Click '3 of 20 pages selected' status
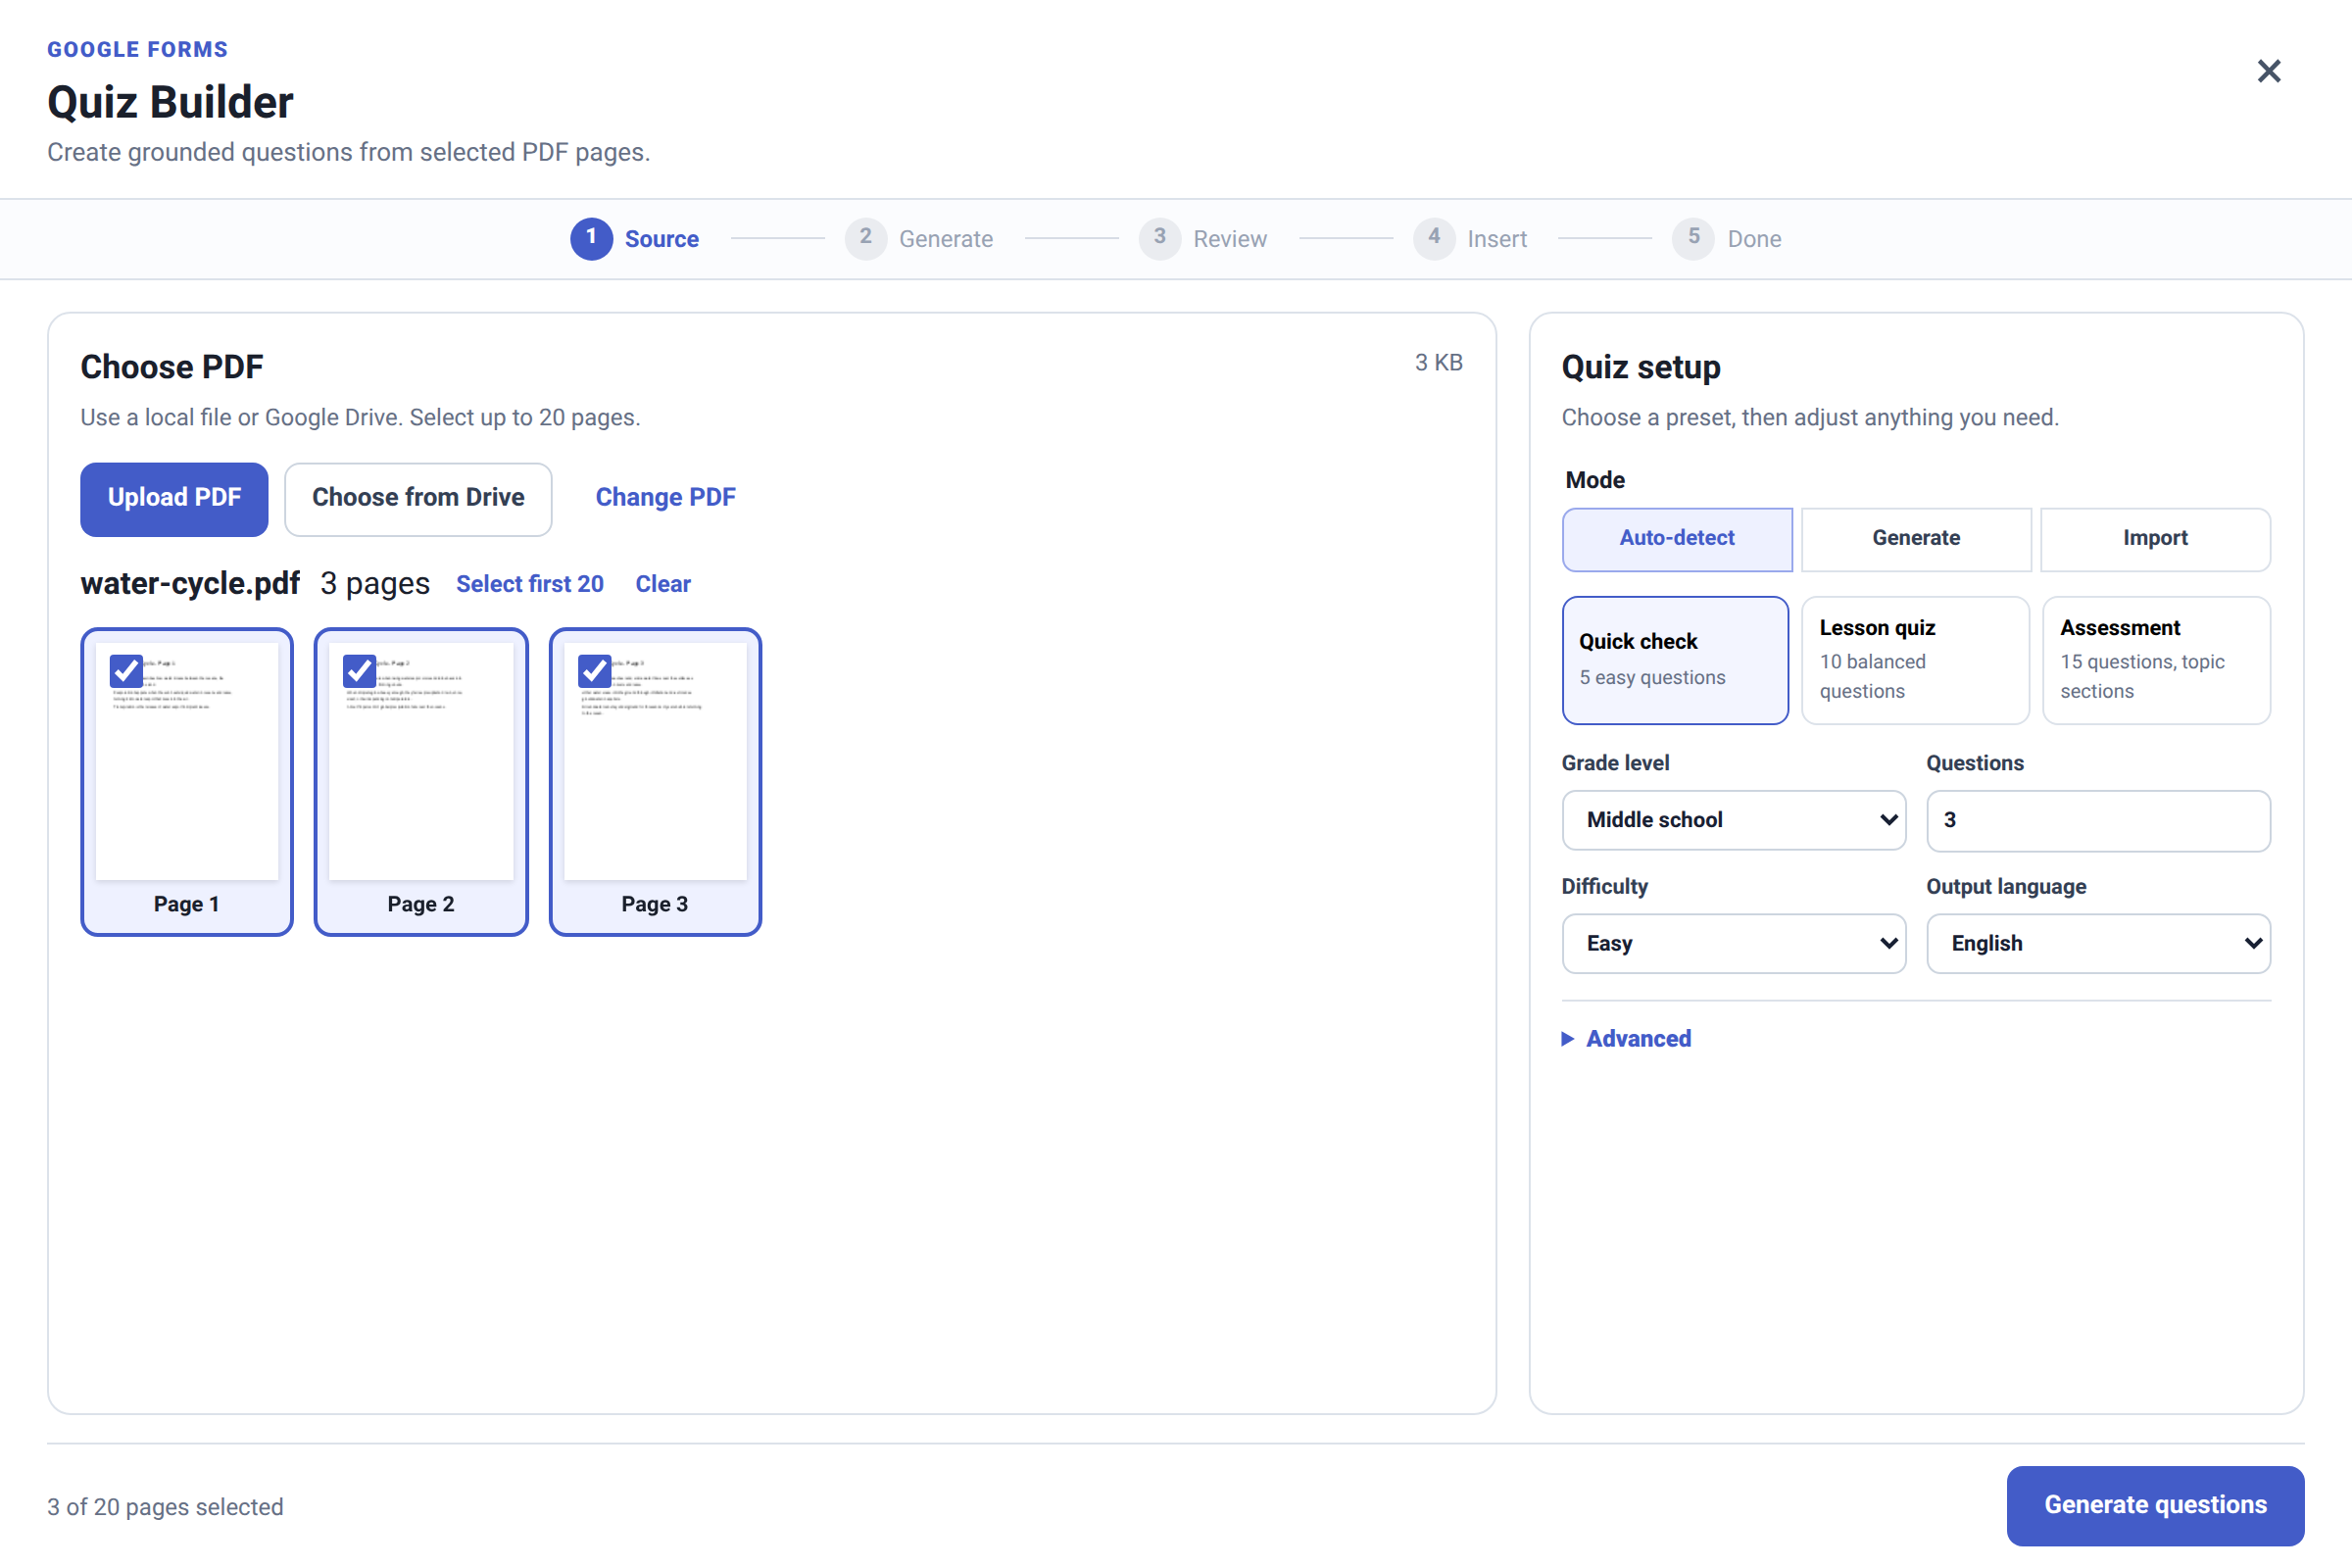The height and width of the screenshot is (1568, 2352). tap(165, 1506)
